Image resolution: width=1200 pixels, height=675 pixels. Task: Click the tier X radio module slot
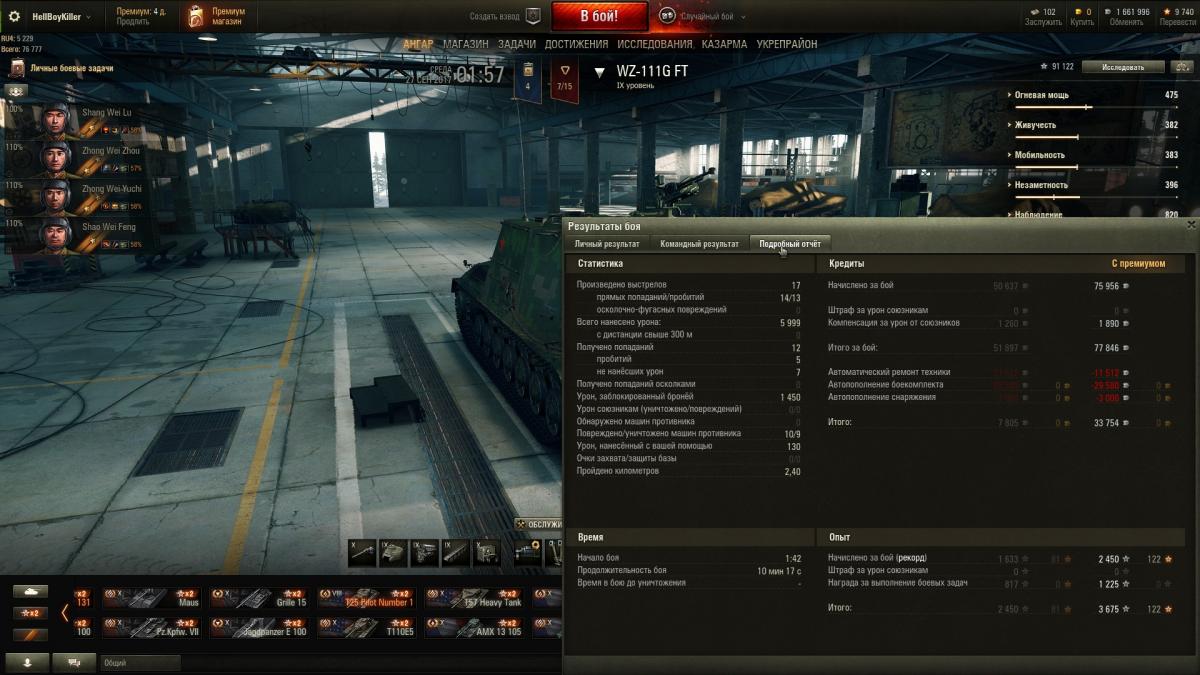[486, 552]
